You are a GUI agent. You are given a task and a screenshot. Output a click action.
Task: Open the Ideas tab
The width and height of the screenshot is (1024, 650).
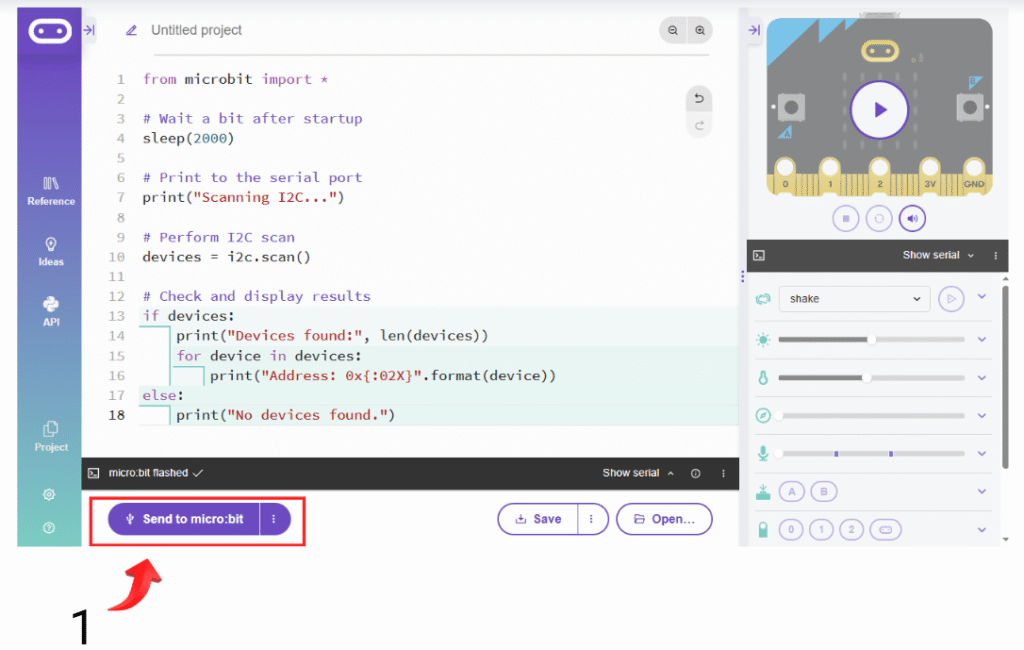coord(51,251)
